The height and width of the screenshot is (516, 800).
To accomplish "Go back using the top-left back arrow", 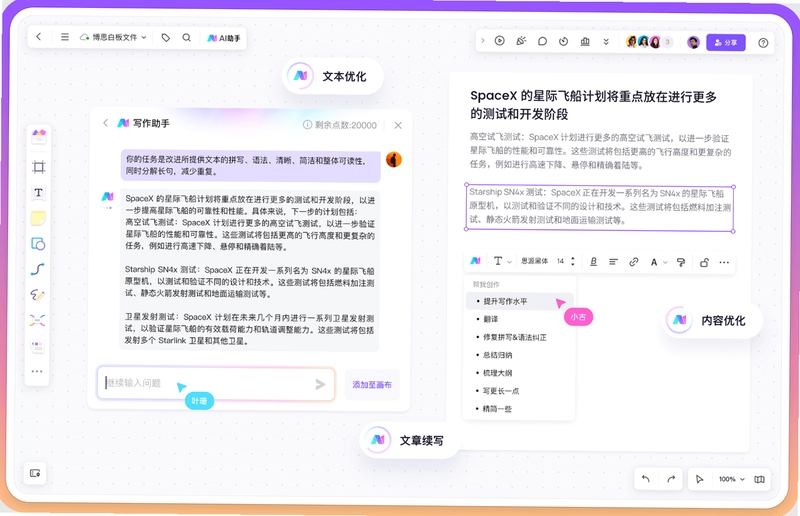I will coord(39,37).
